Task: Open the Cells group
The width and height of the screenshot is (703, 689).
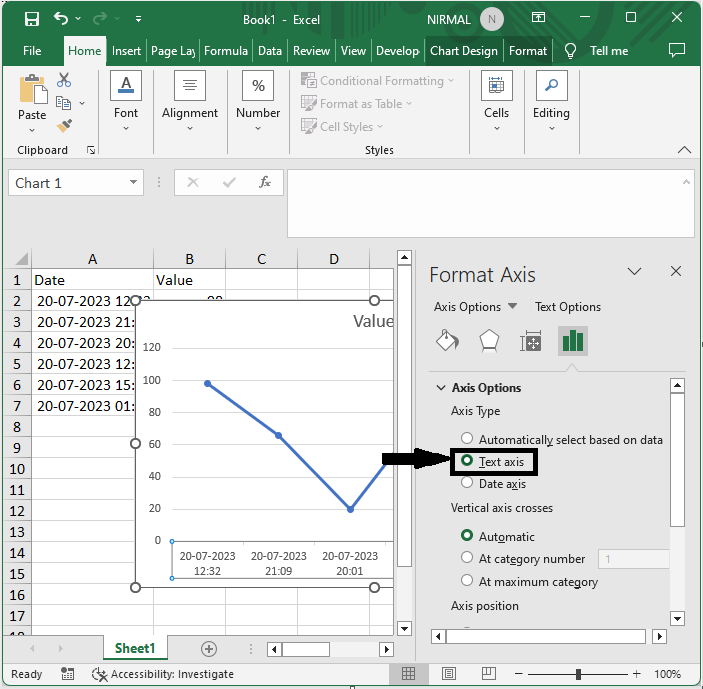Action: [496, 101]
